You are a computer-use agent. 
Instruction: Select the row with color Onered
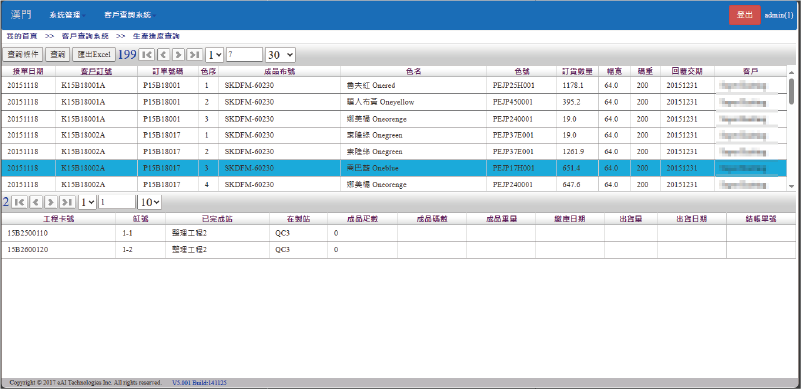(x=394, y=85)
